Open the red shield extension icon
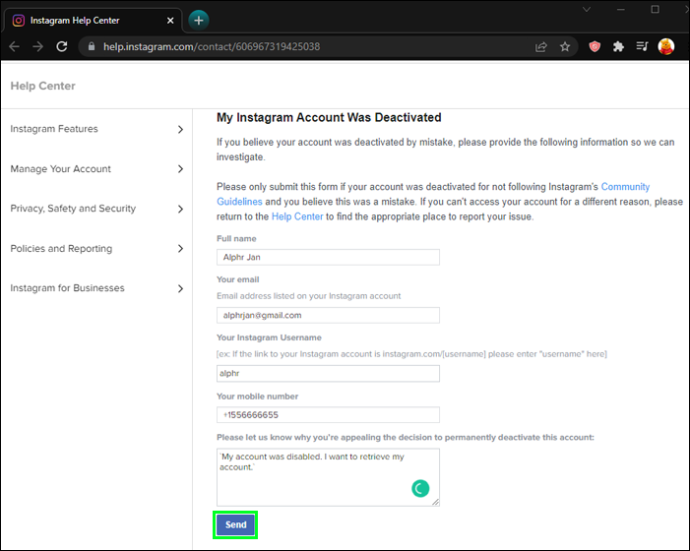The image size is (690, 551). click(x=595, y=47)
